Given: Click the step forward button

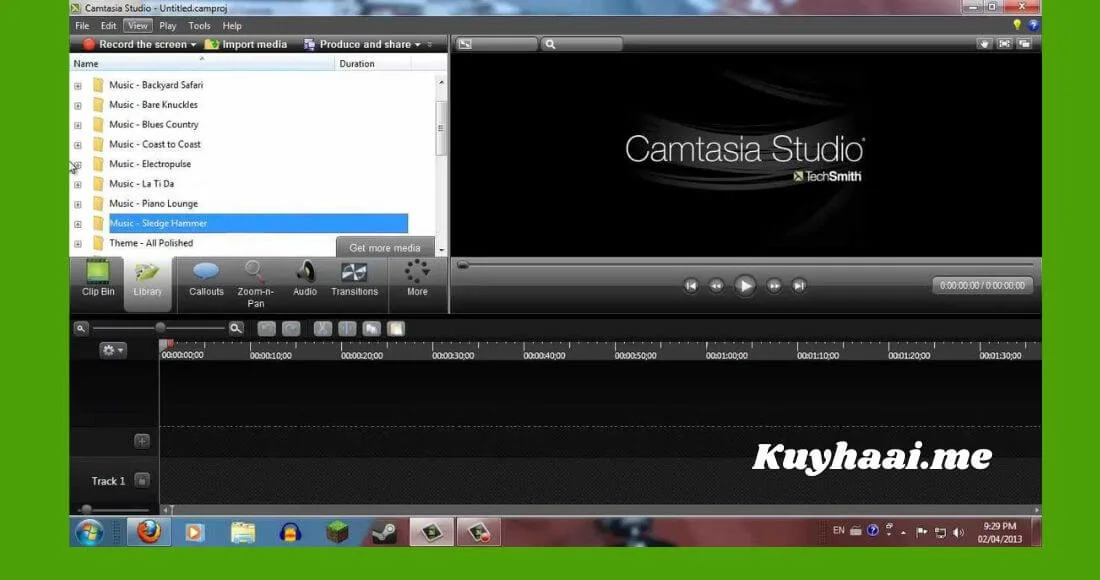Looking at the screenshot, I should coord(774,285).
